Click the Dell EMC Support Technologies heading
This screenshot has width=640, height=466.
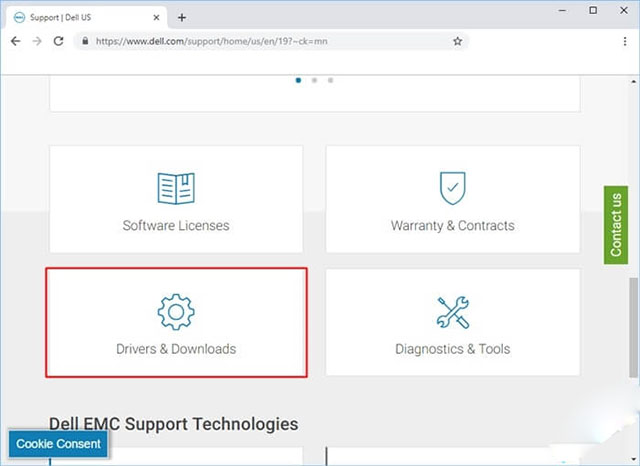[174, 424]
